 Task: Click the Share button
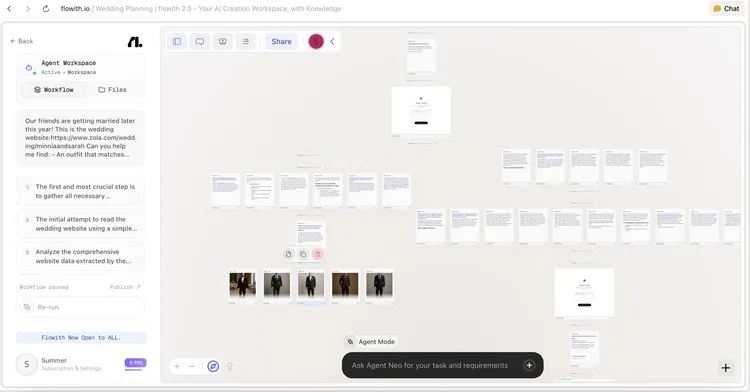281,42
